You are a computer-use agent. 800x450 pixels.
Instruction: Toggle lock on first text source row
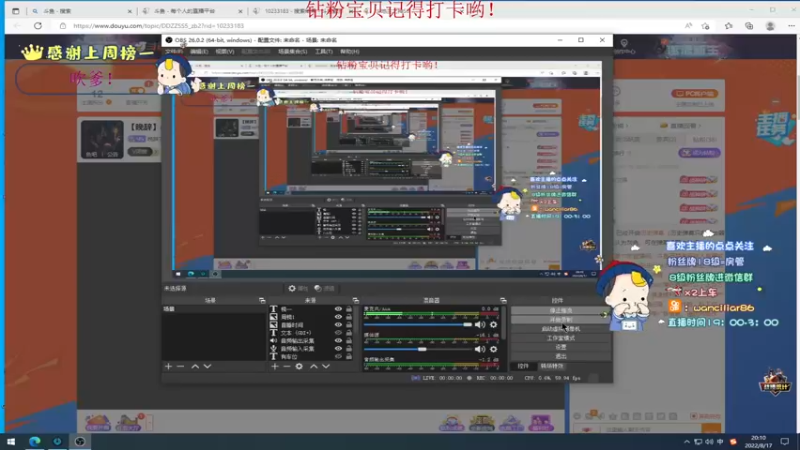349,309
